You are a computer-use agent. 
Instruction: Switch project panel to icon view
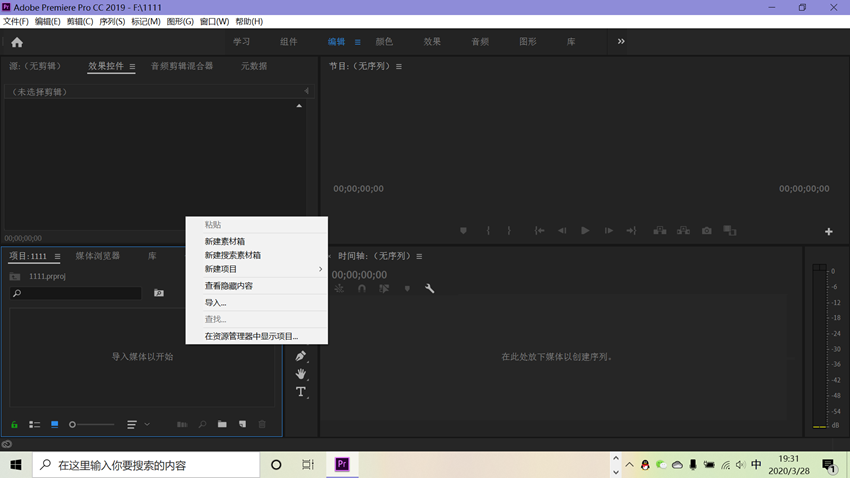(x=55, y=425)
